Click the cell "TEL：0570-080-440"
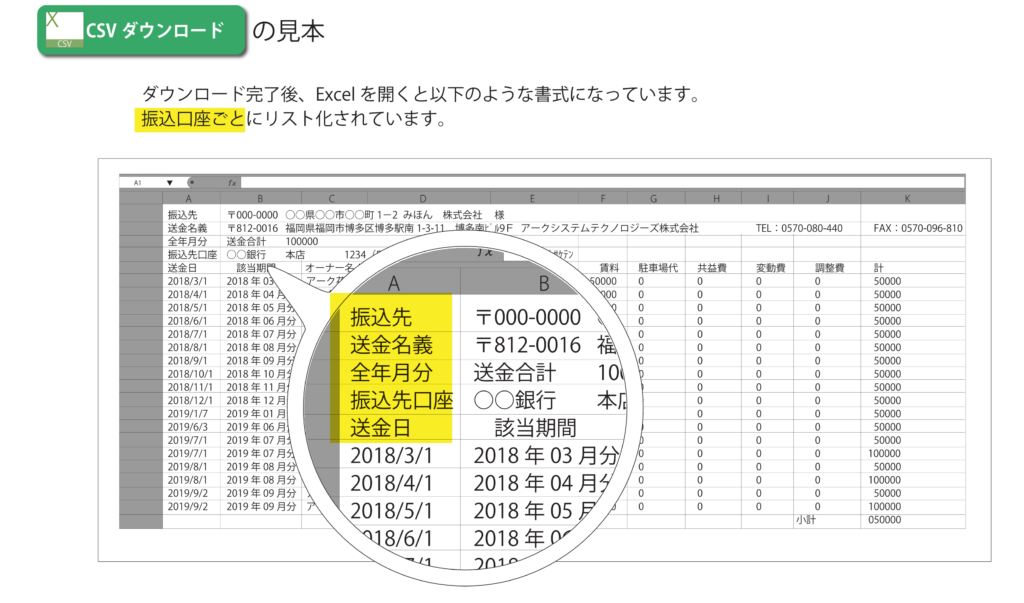This screenshot has height=603, width=1024. pyautogui.click(x=799, y=228)
